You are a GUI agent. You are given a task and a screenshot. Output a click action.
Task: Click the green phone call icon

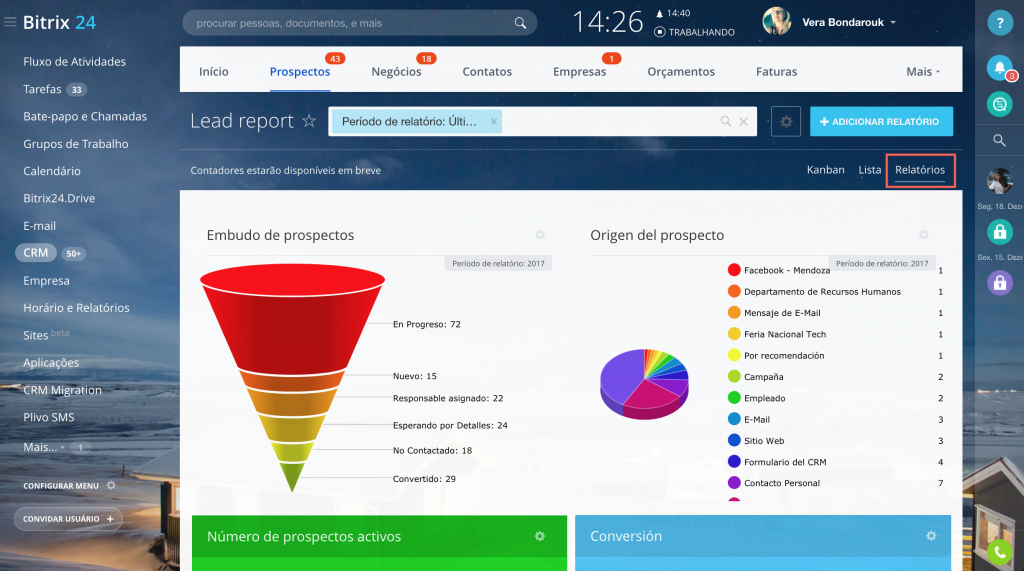point(999,550)
